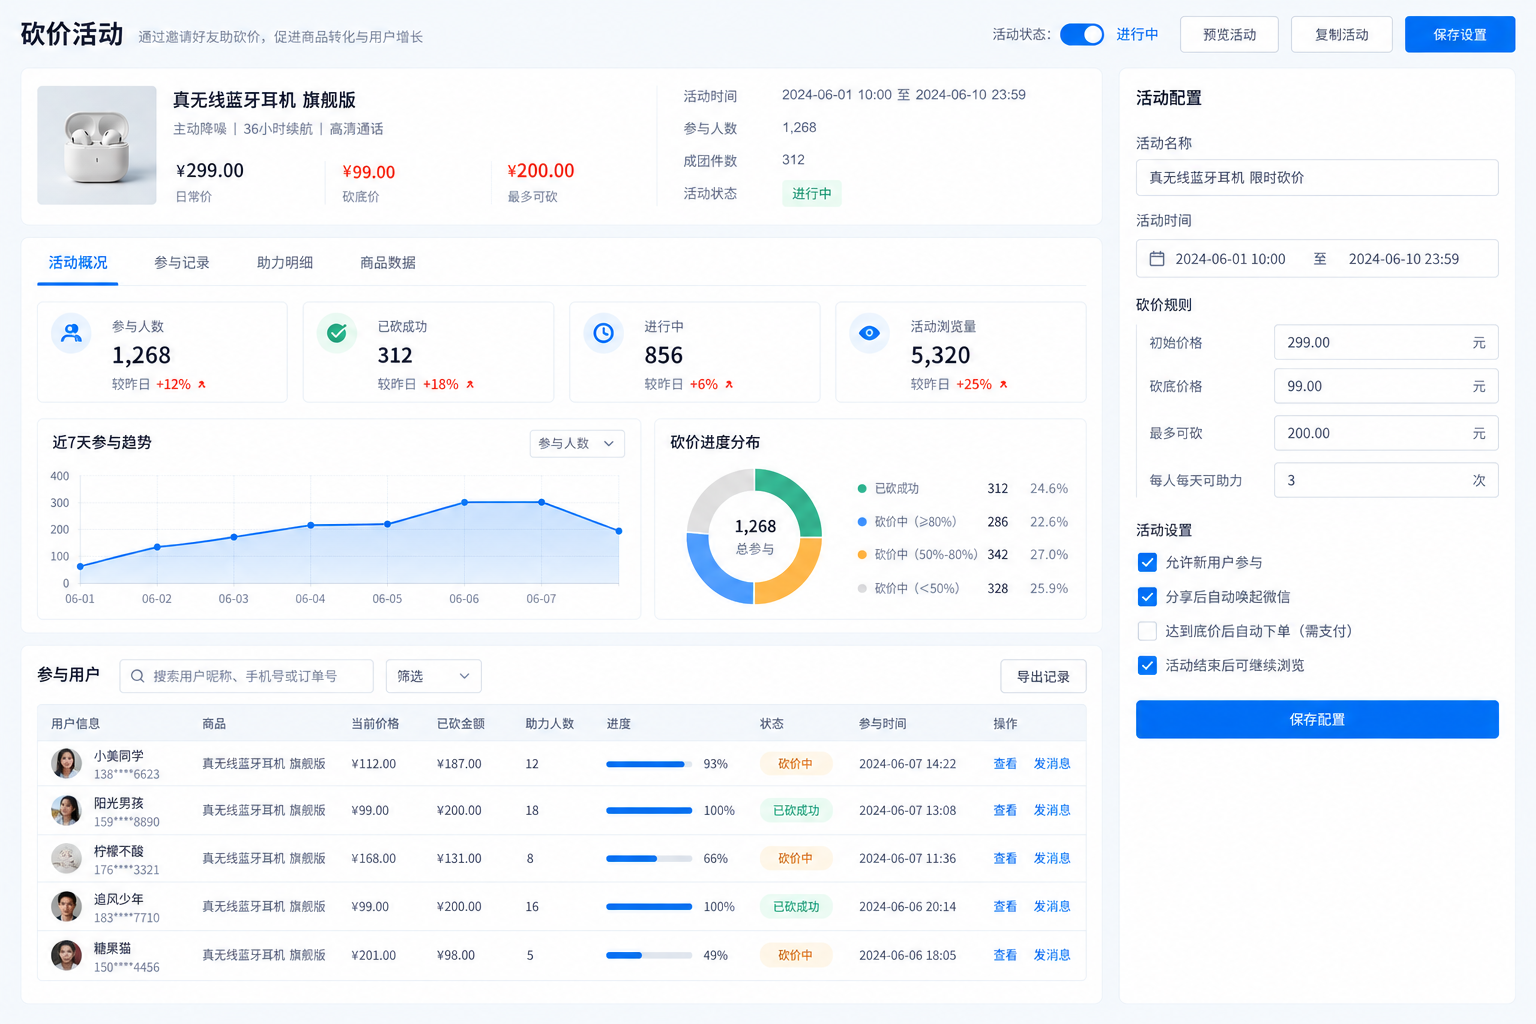
Task: Click the 活动浏览量 eye icon
Action: point(869,333)
